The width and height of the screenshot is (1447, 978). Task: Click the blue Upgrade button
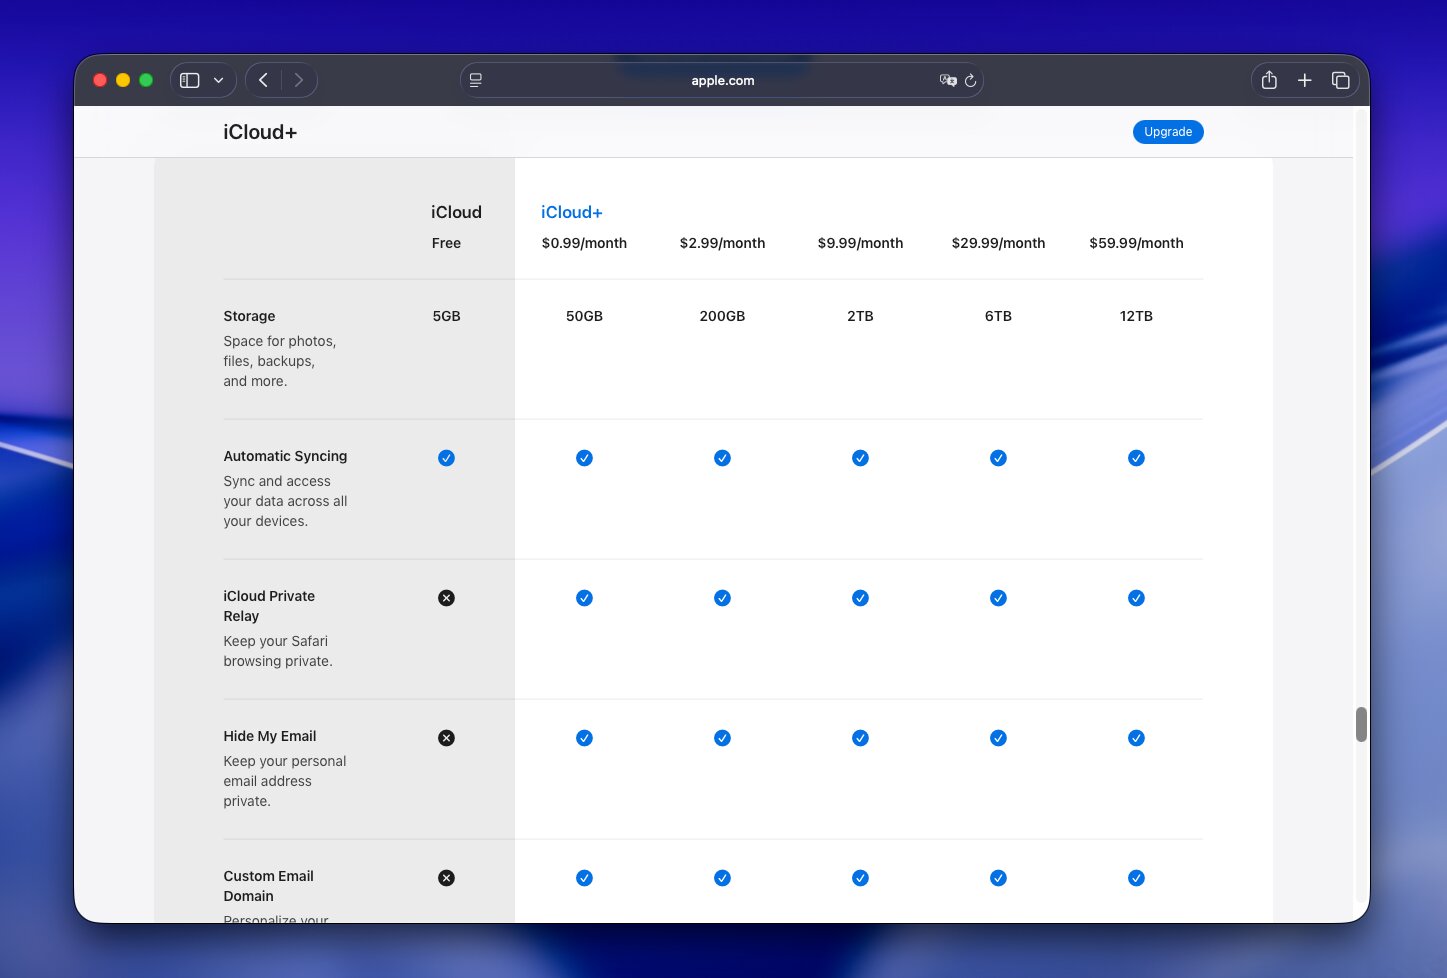[1168, 132]
